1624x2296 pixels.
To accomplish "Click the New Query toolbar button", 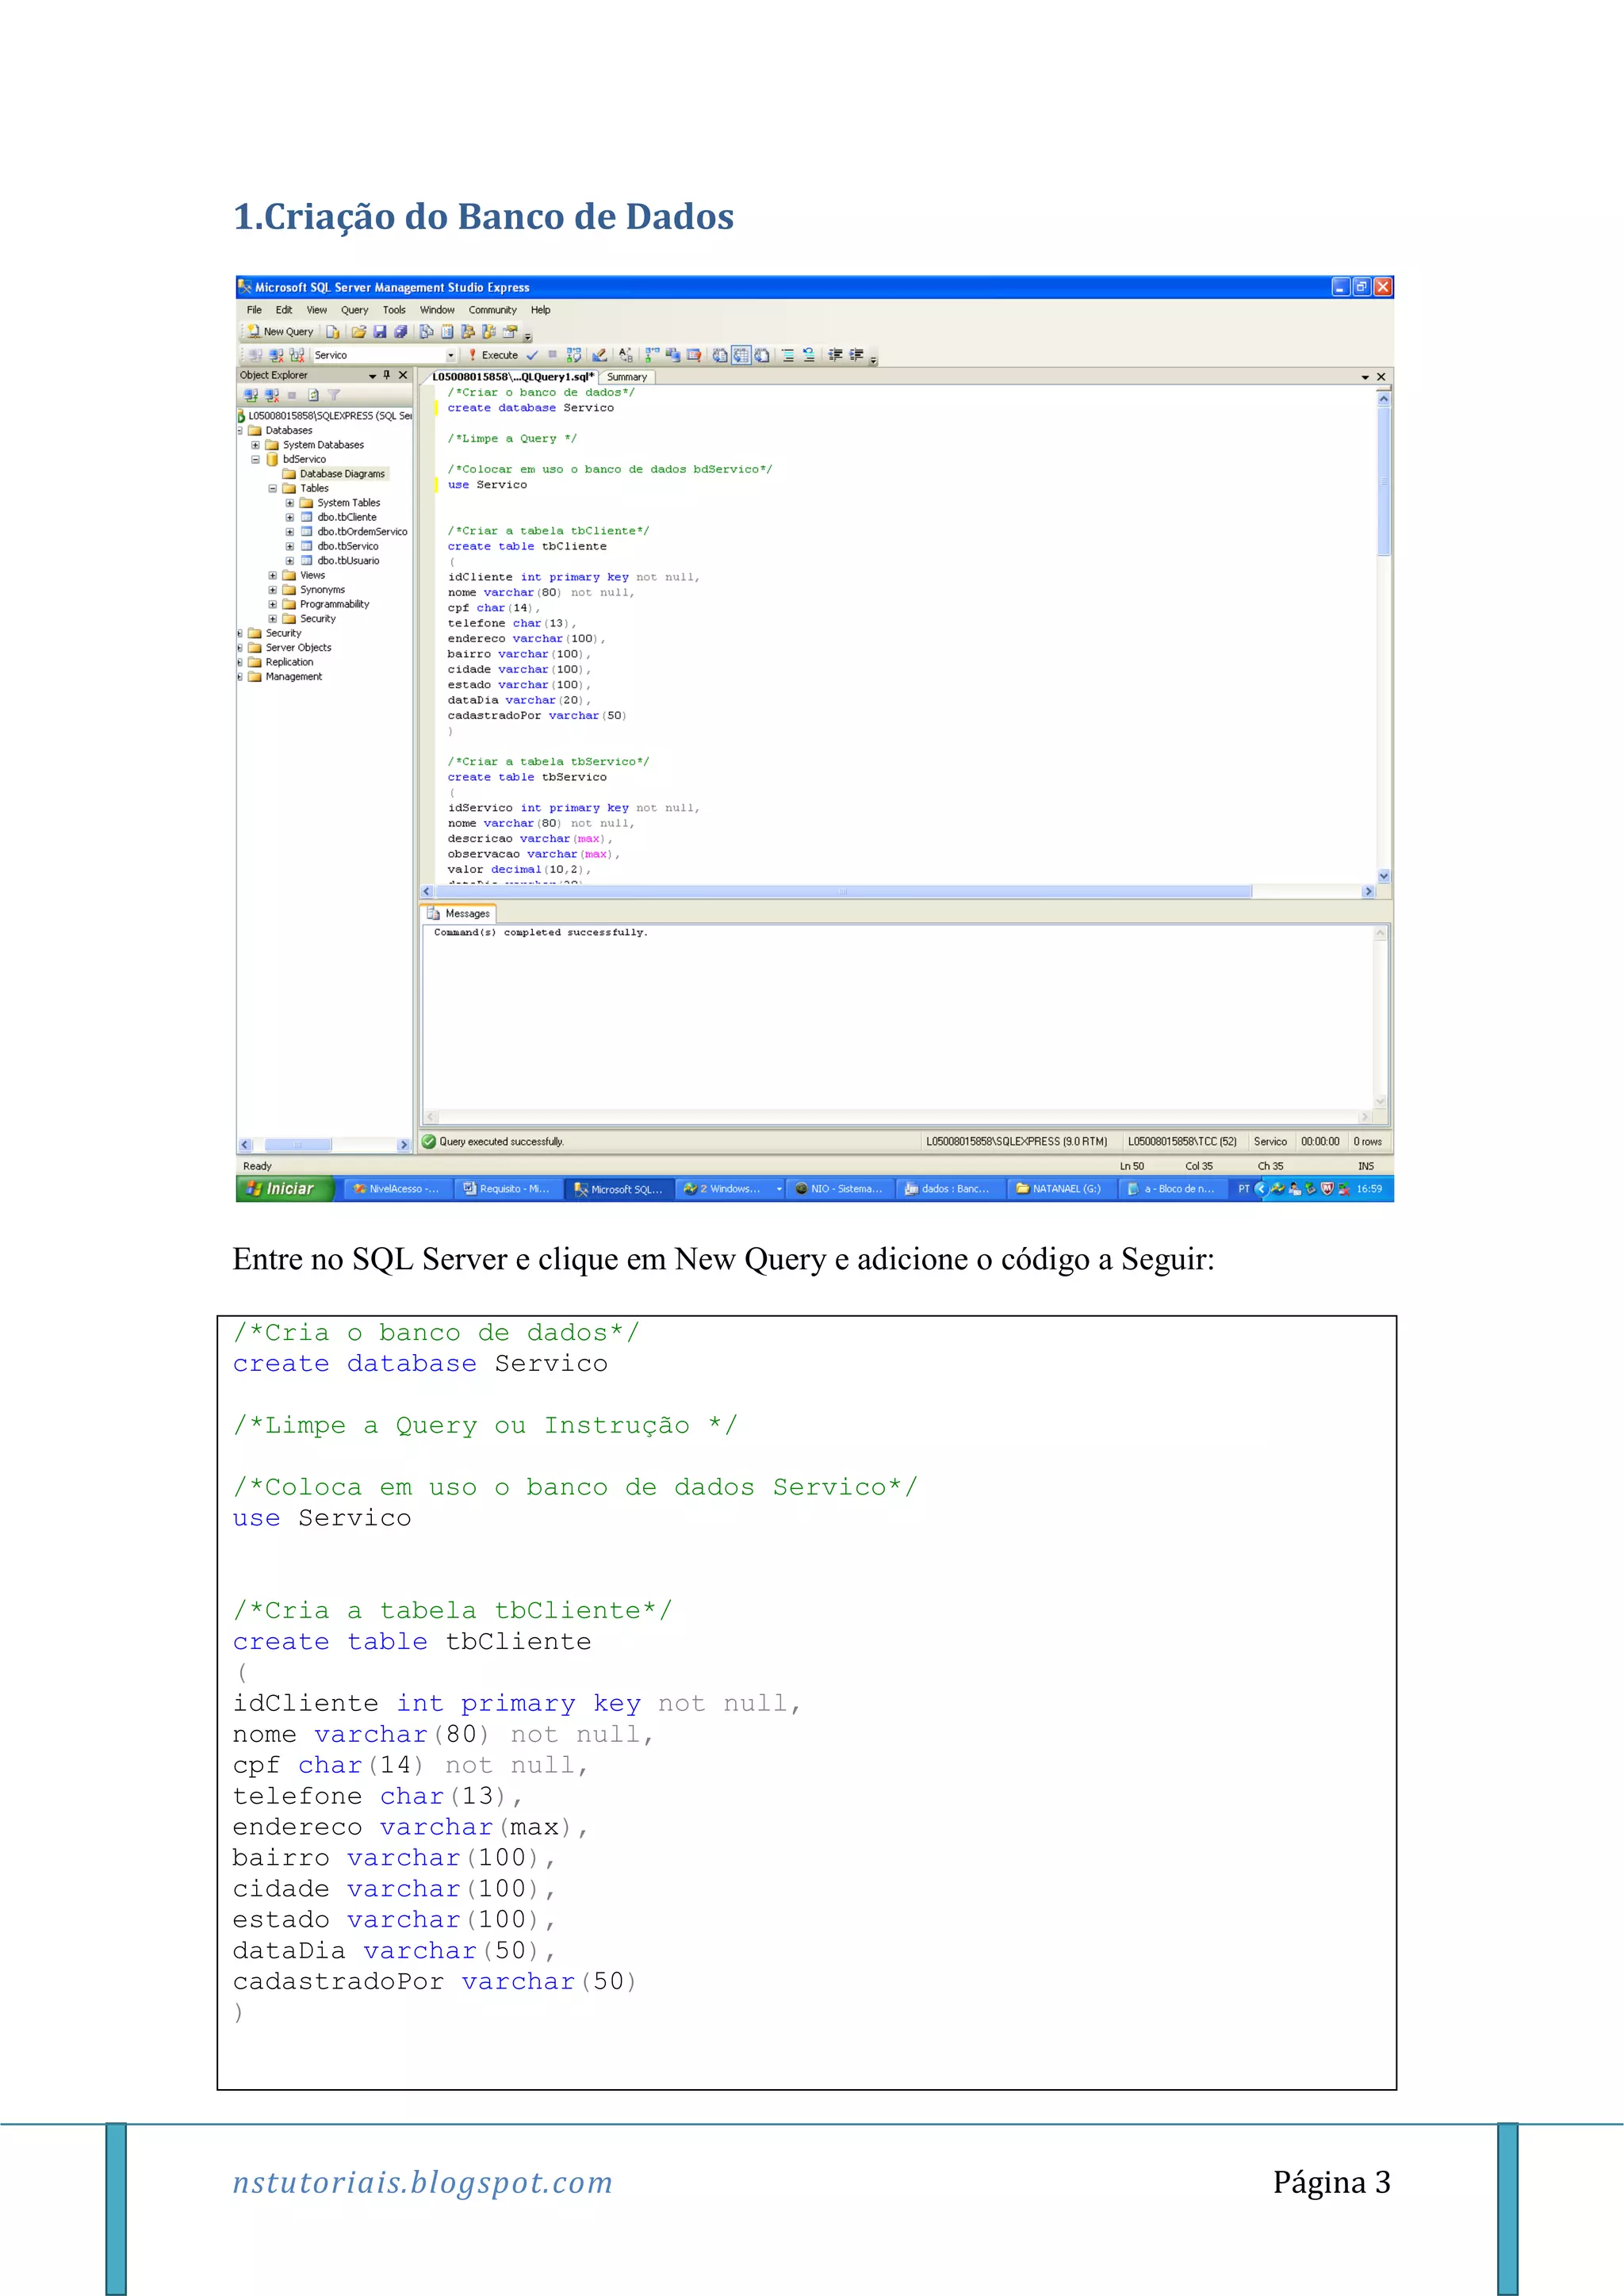I will pyautogui.click(x=280, y=332).
